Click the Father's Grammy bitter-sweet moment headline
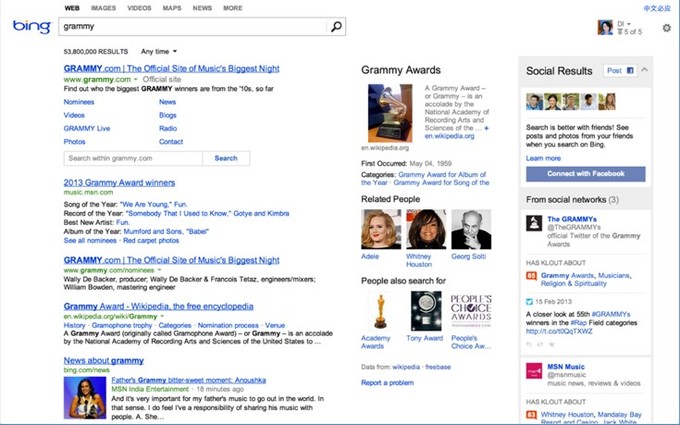This screenshot has width=680, height=425. [189, 380]
